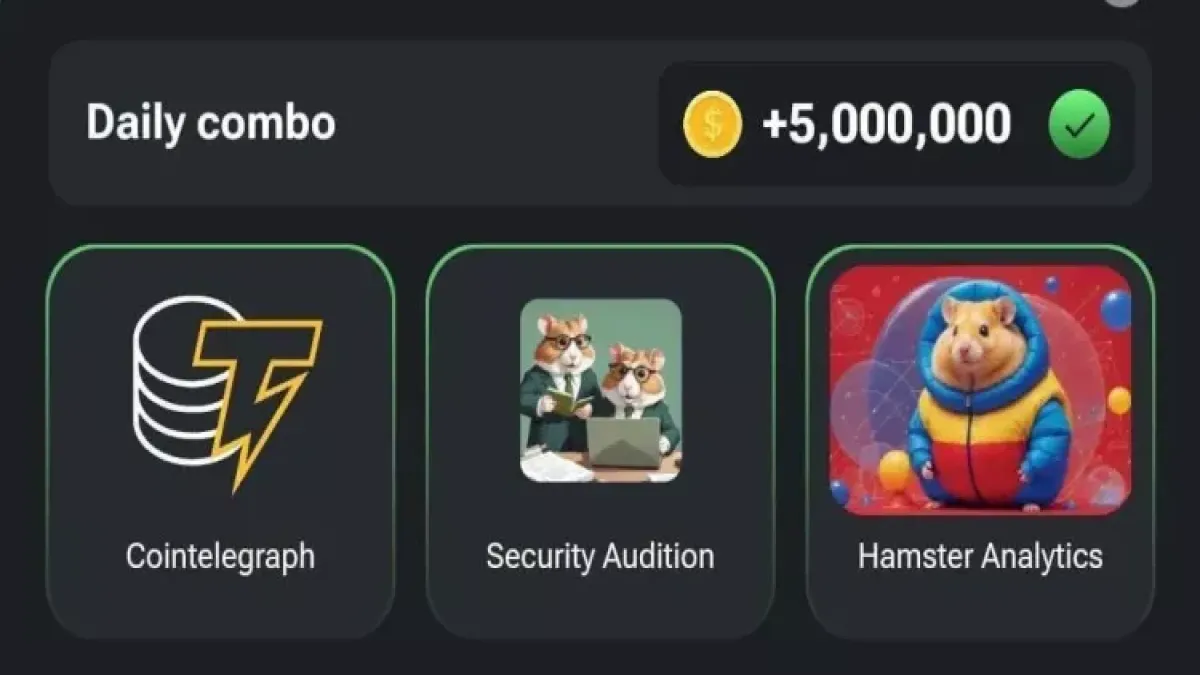Select the Hamster Analytics card label
The image size is (1200, 675).
pos(980,556)
